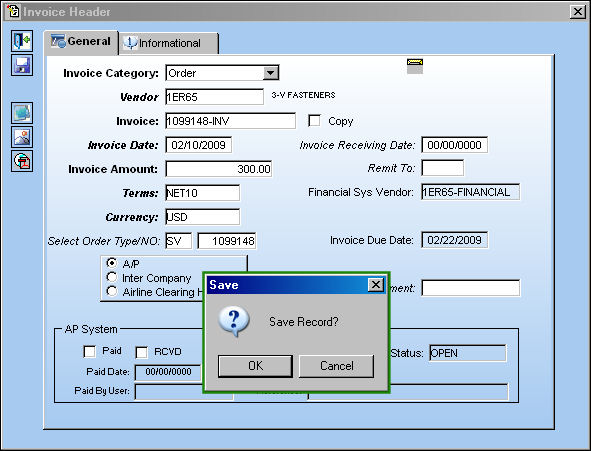The height and width of the screenshot is (451, 591).
Task: Click the 3-V FASTENERS vendor name text
Action: [303, 95]
